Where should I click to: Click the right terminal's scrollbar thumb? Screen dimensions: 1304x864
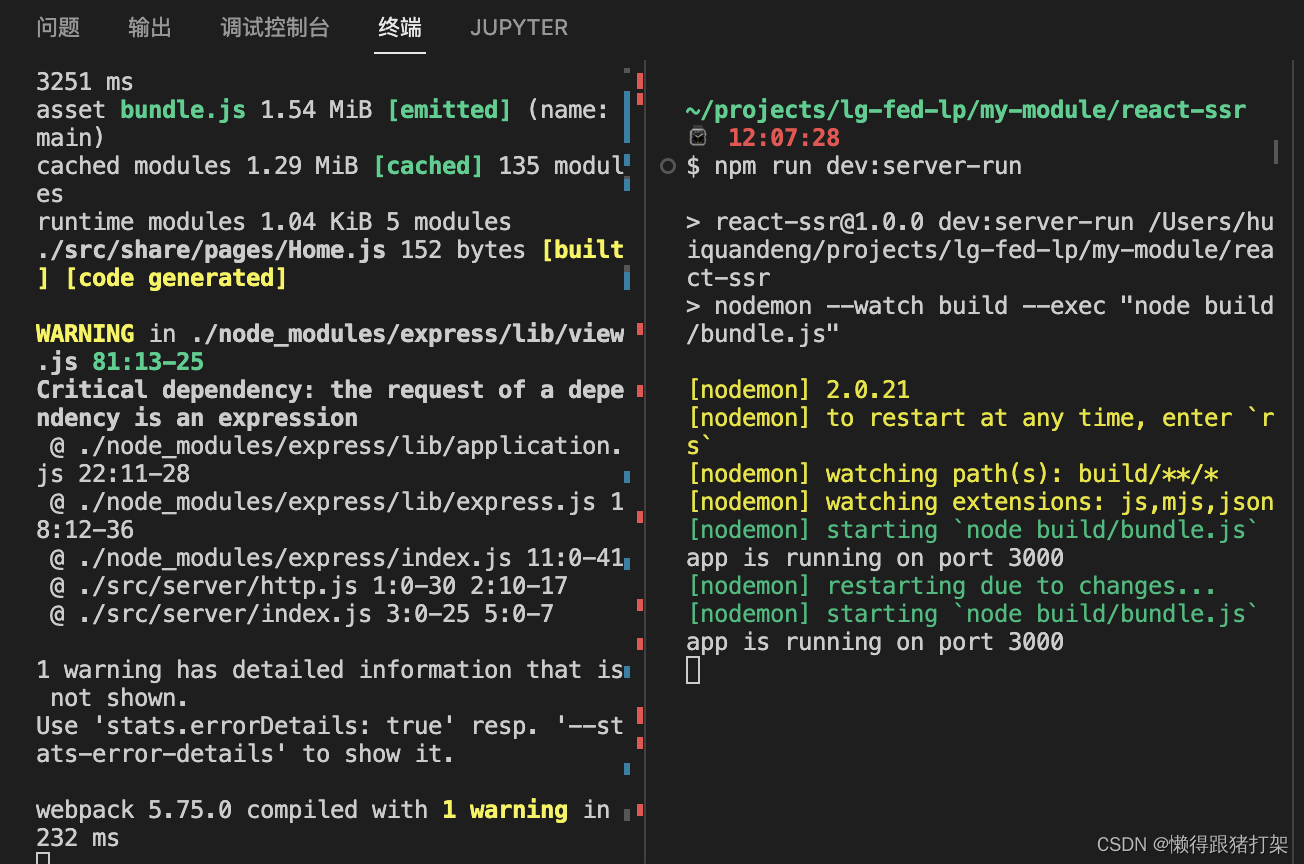[1275, 151]
